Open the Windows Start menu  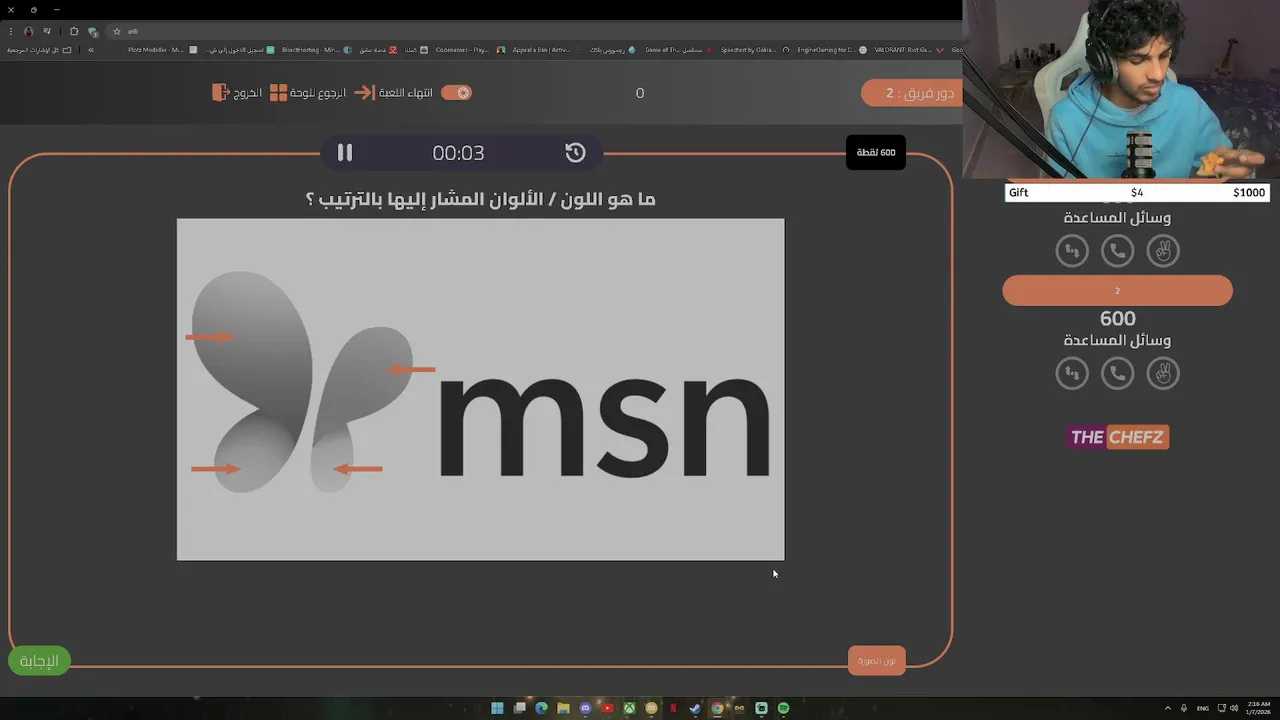[x=497, y=708]
